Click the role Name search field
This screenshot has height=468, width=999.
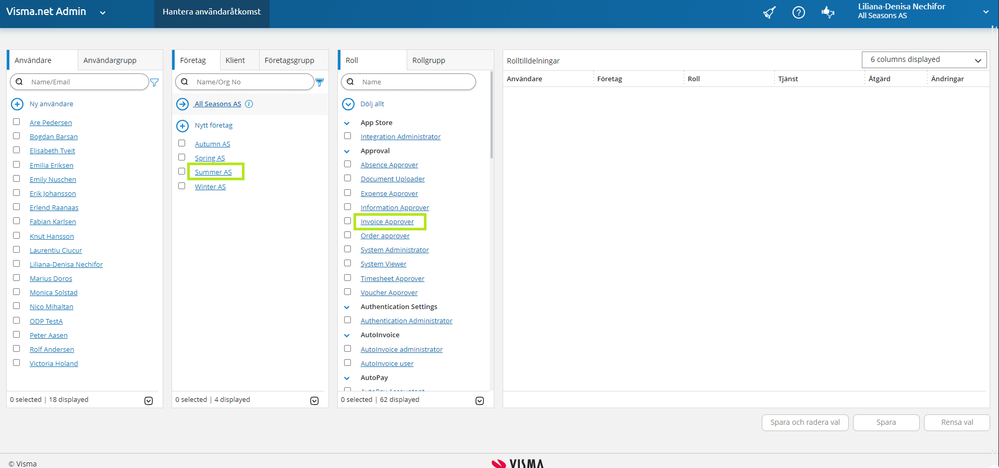pyautogui.click(x=408, y=82)
